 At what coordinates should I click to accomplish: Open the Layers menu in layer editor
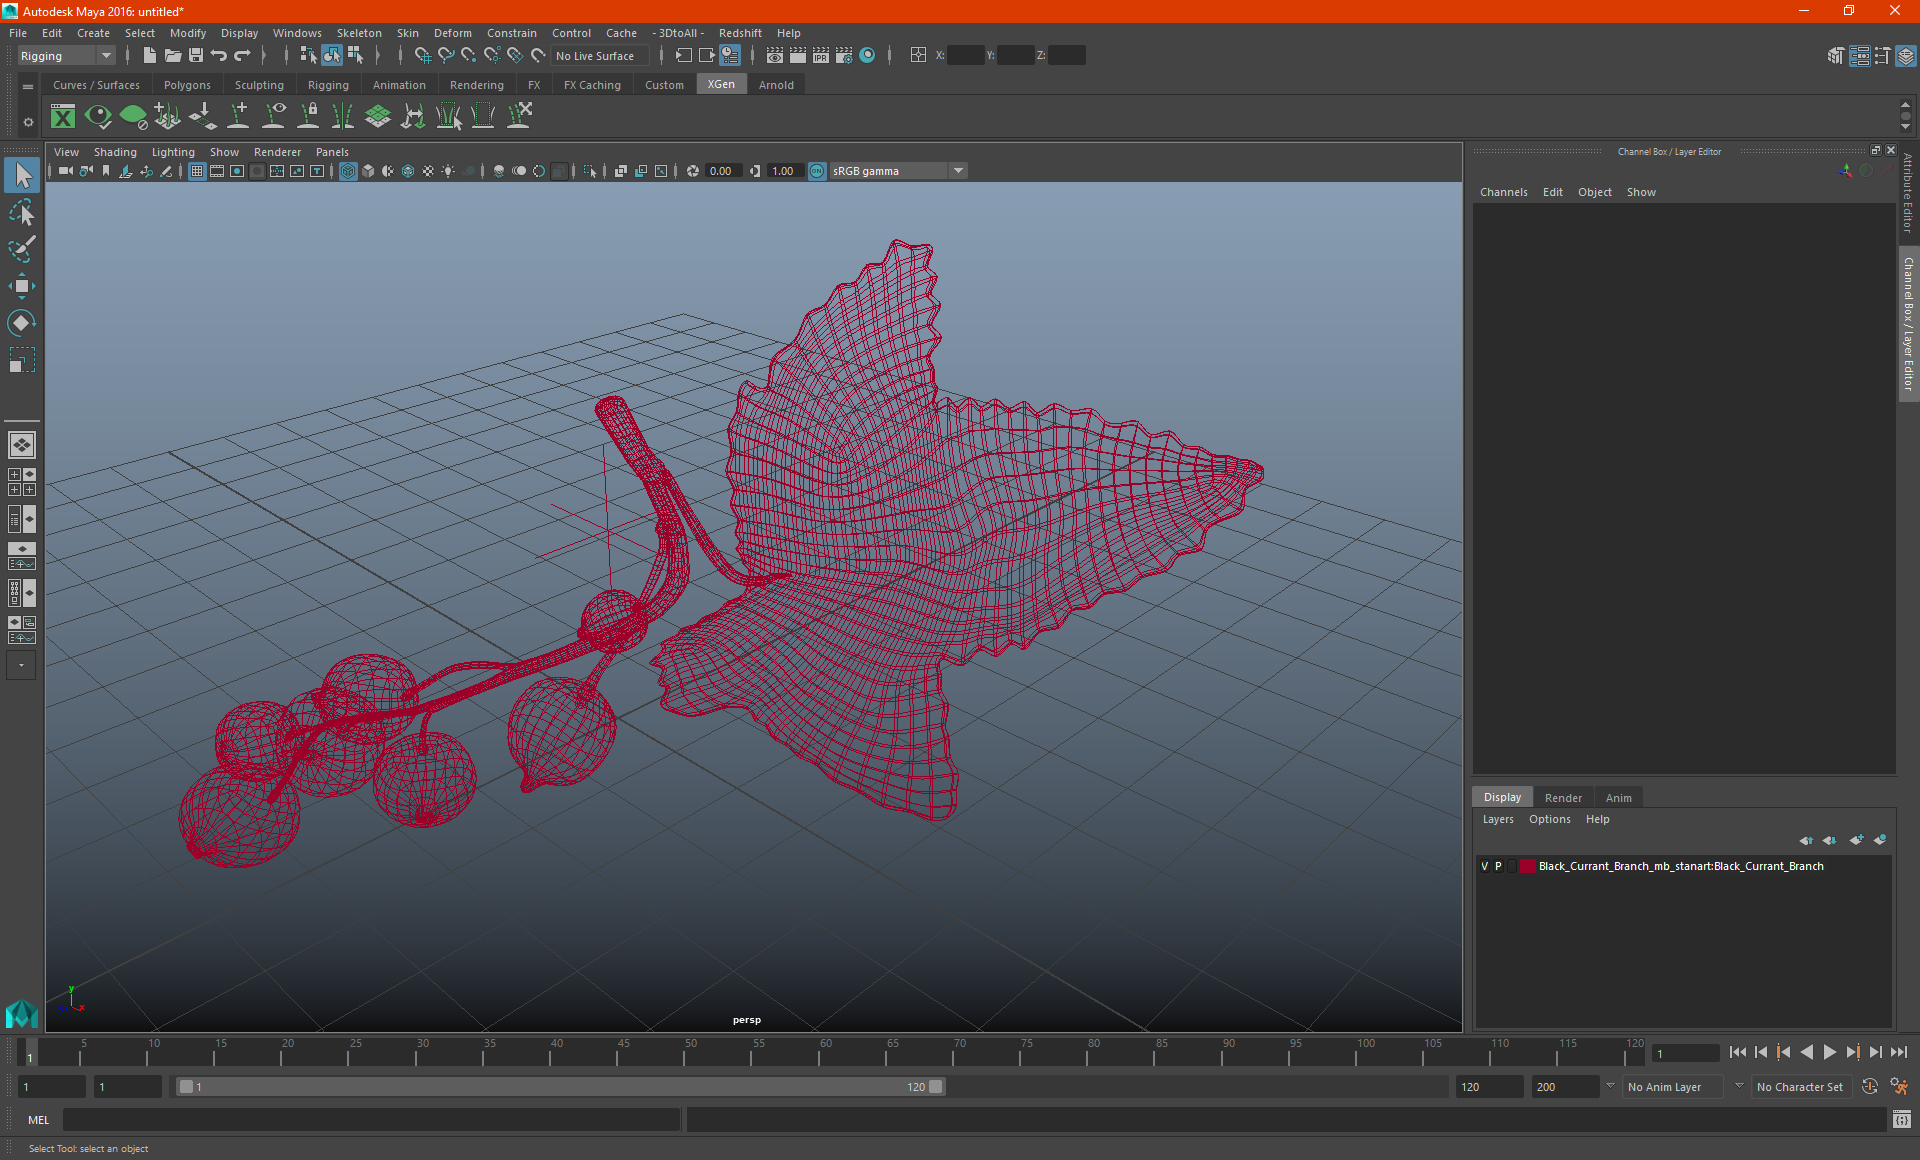click(1498, 819)
